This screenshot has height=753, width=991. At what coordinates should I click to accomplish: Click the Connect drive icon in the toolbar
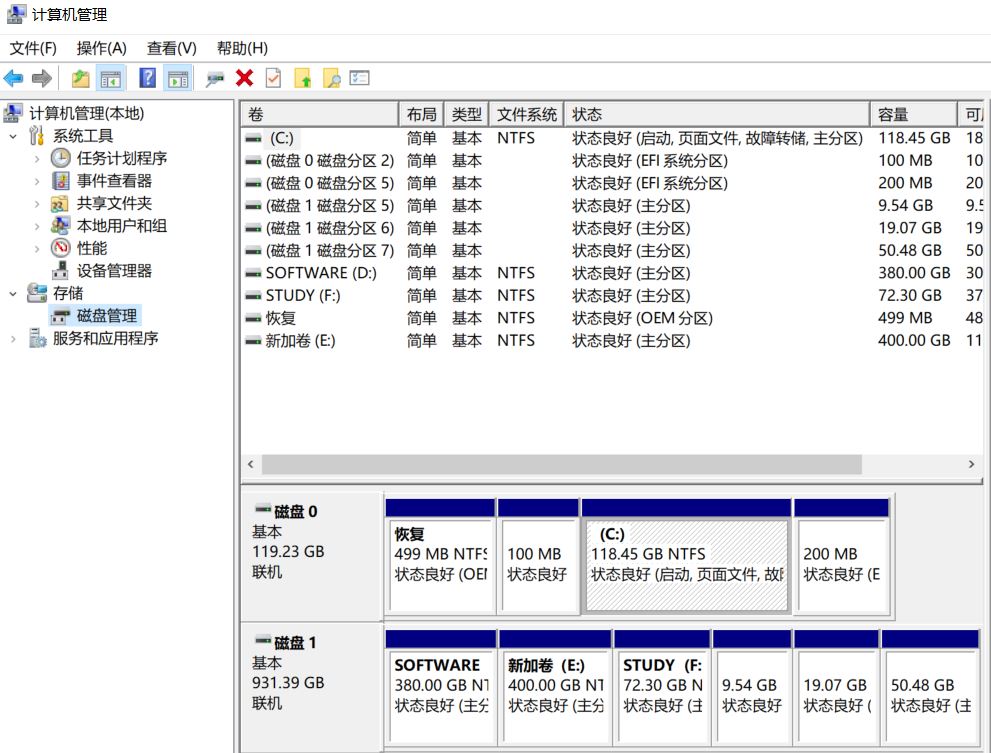tap(215, 79)
